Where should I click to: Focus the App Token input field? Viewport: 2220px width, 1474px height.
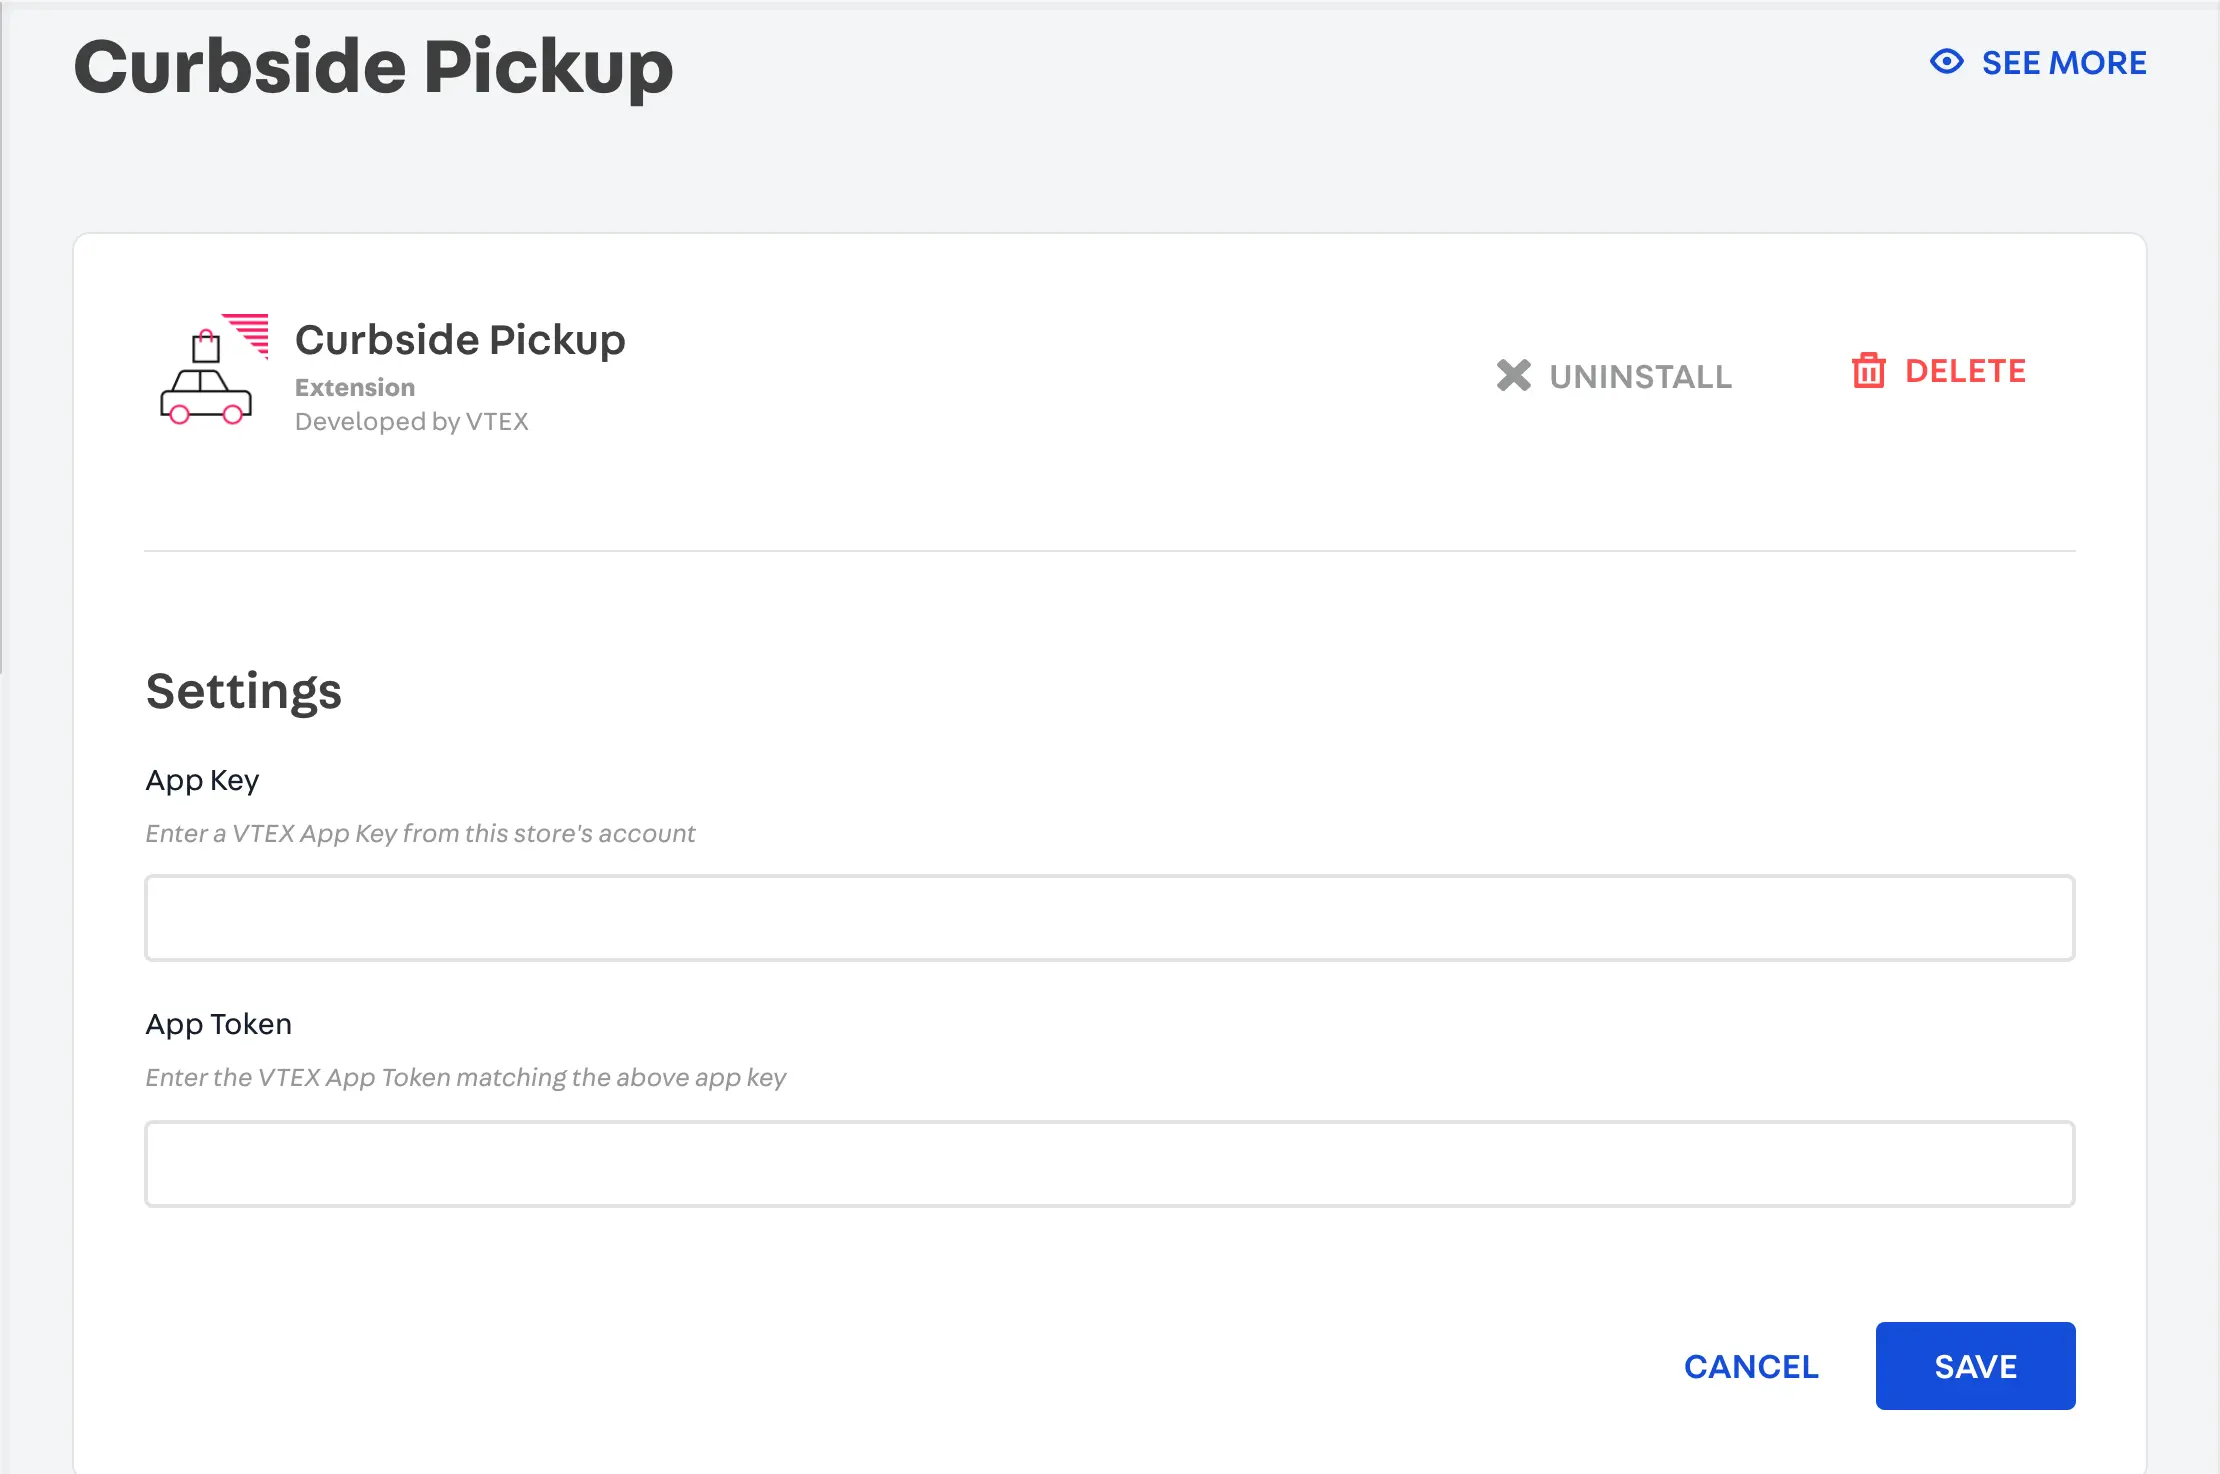pyautogui.click(x=1109, y=1164)
